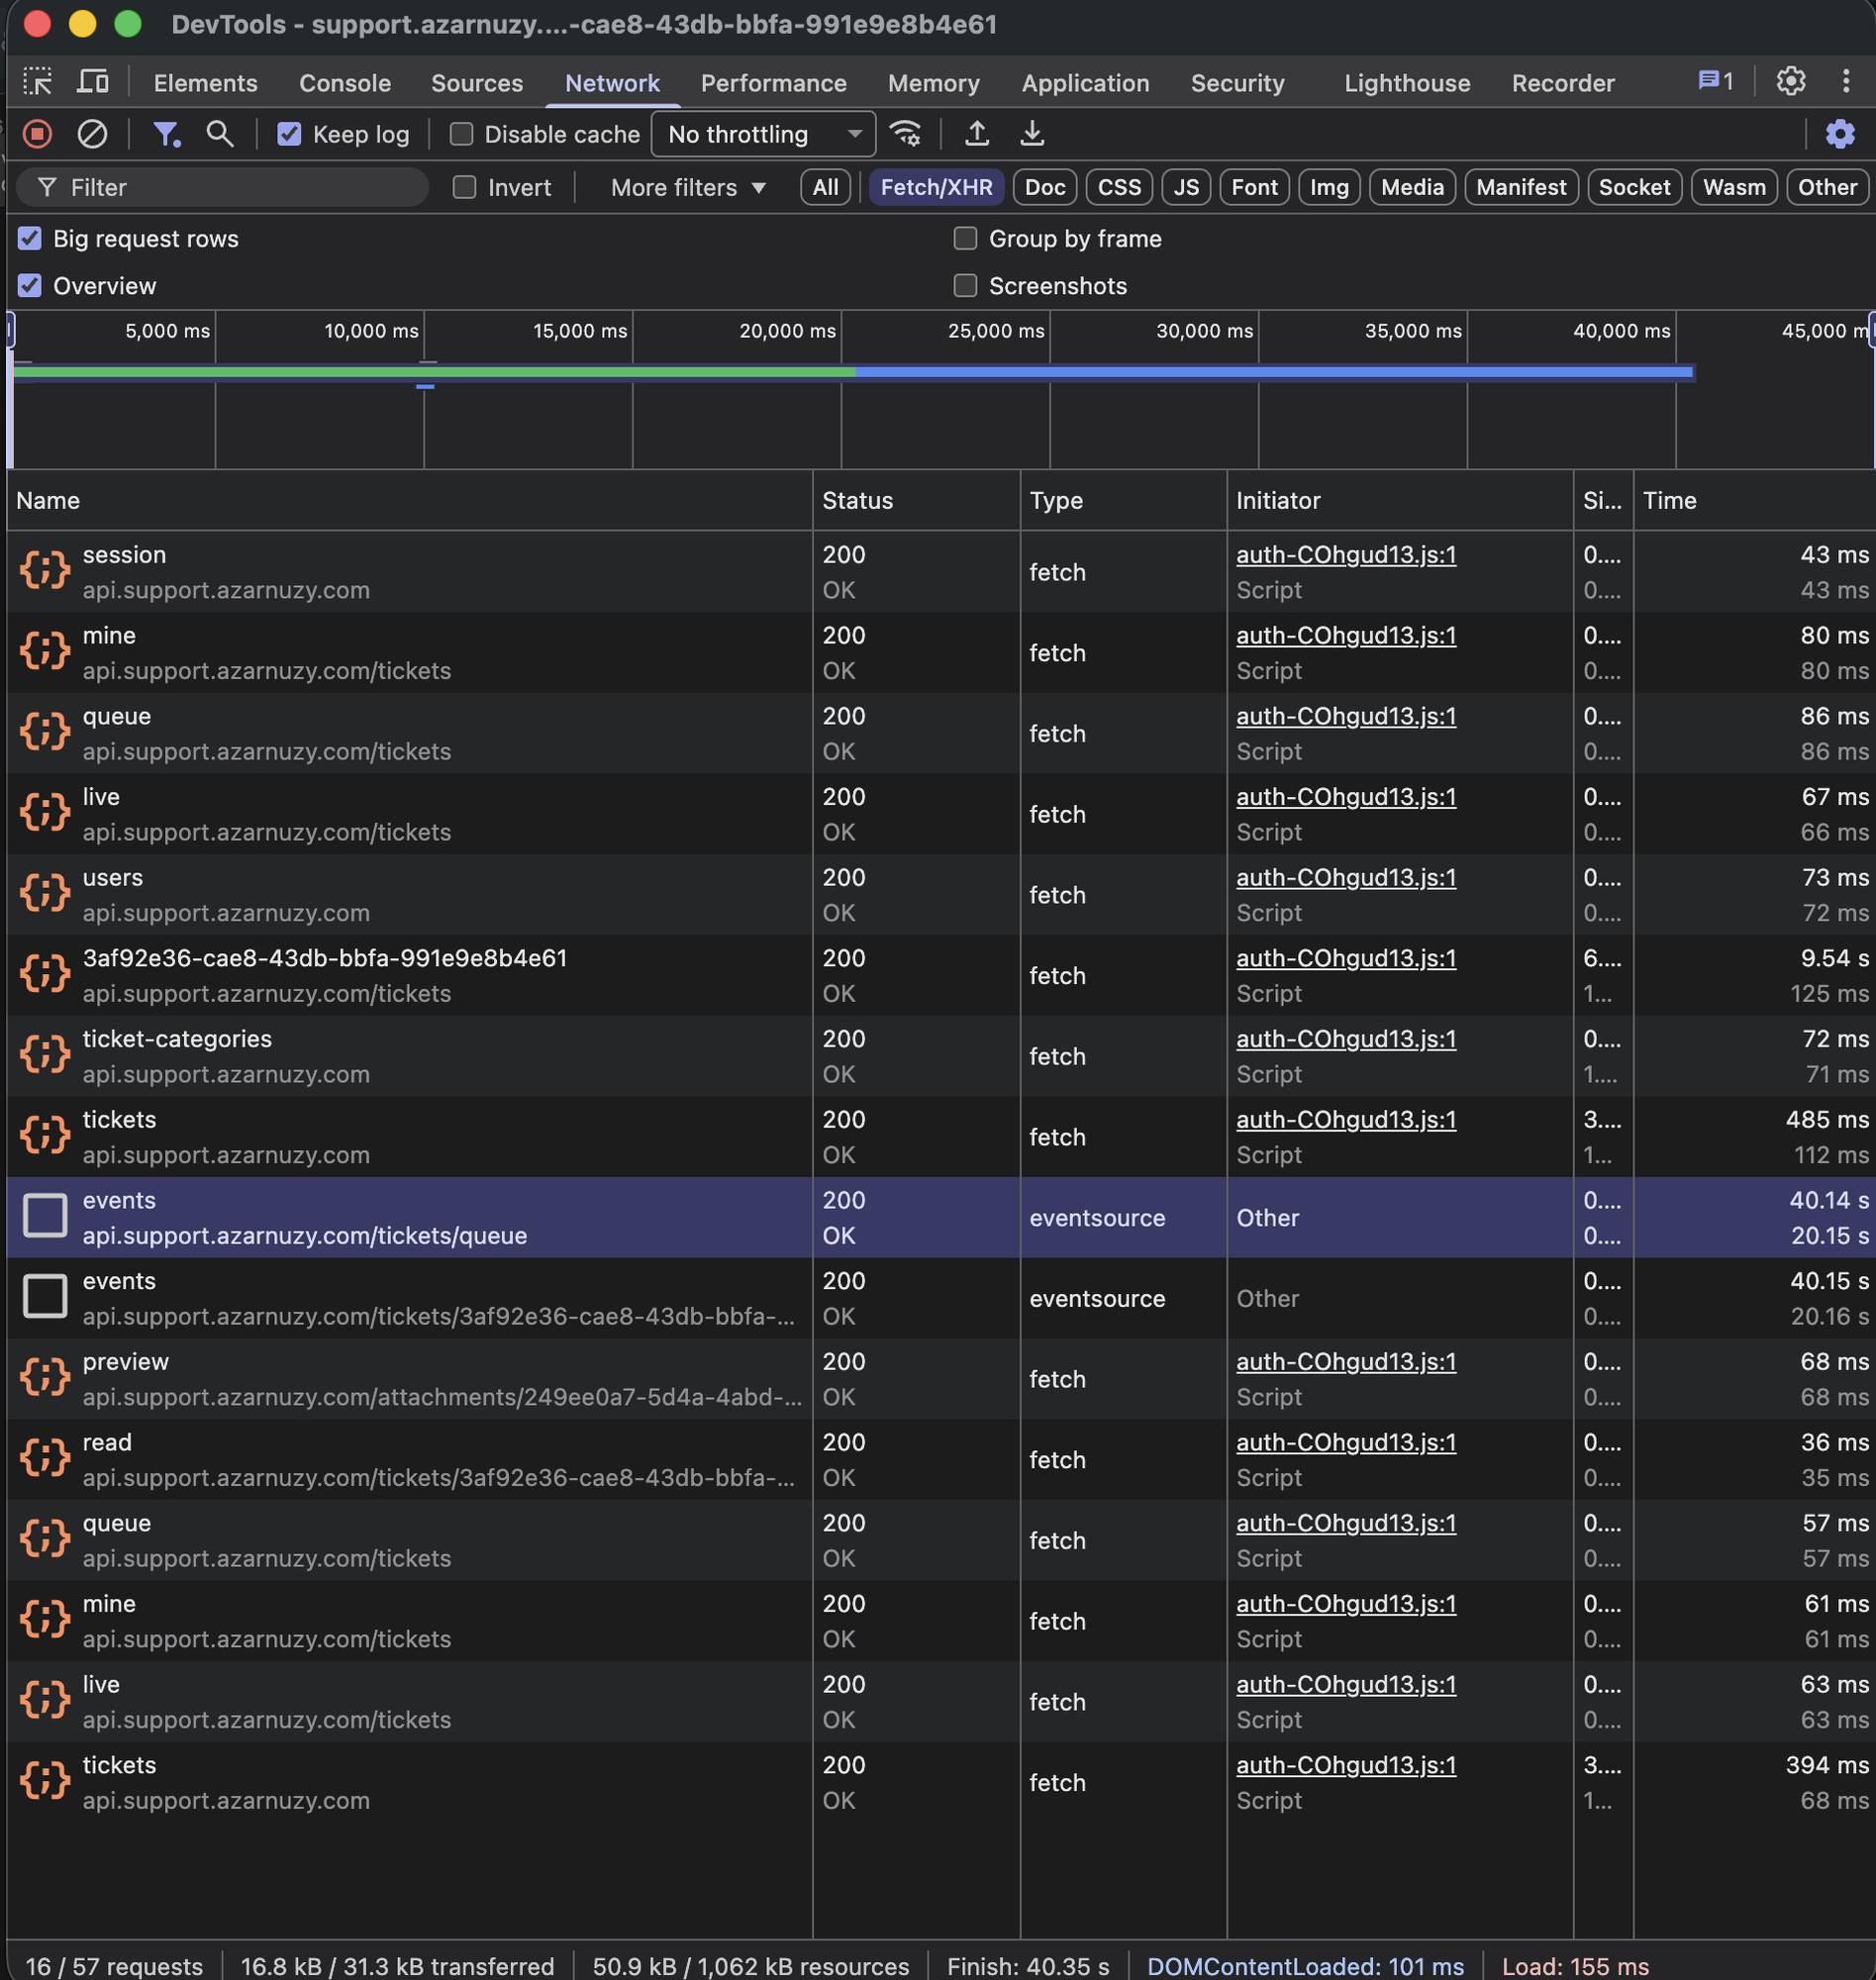Select JSON icon of preview request
Viewport: 1876px width, 1980px height.
pyautogui.click(x=45, y=1378)
